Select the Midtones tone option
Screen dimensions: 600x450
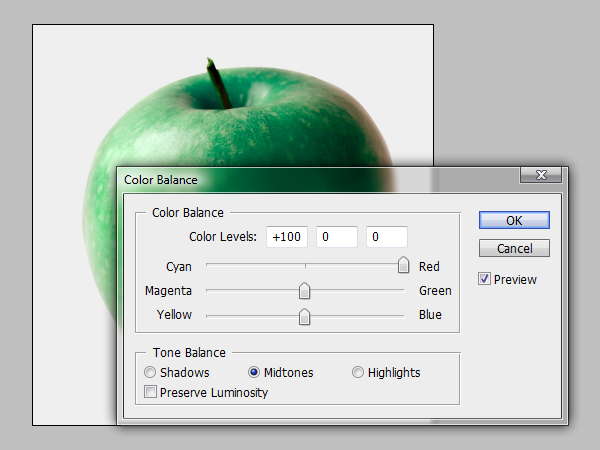tap(254, 372)
